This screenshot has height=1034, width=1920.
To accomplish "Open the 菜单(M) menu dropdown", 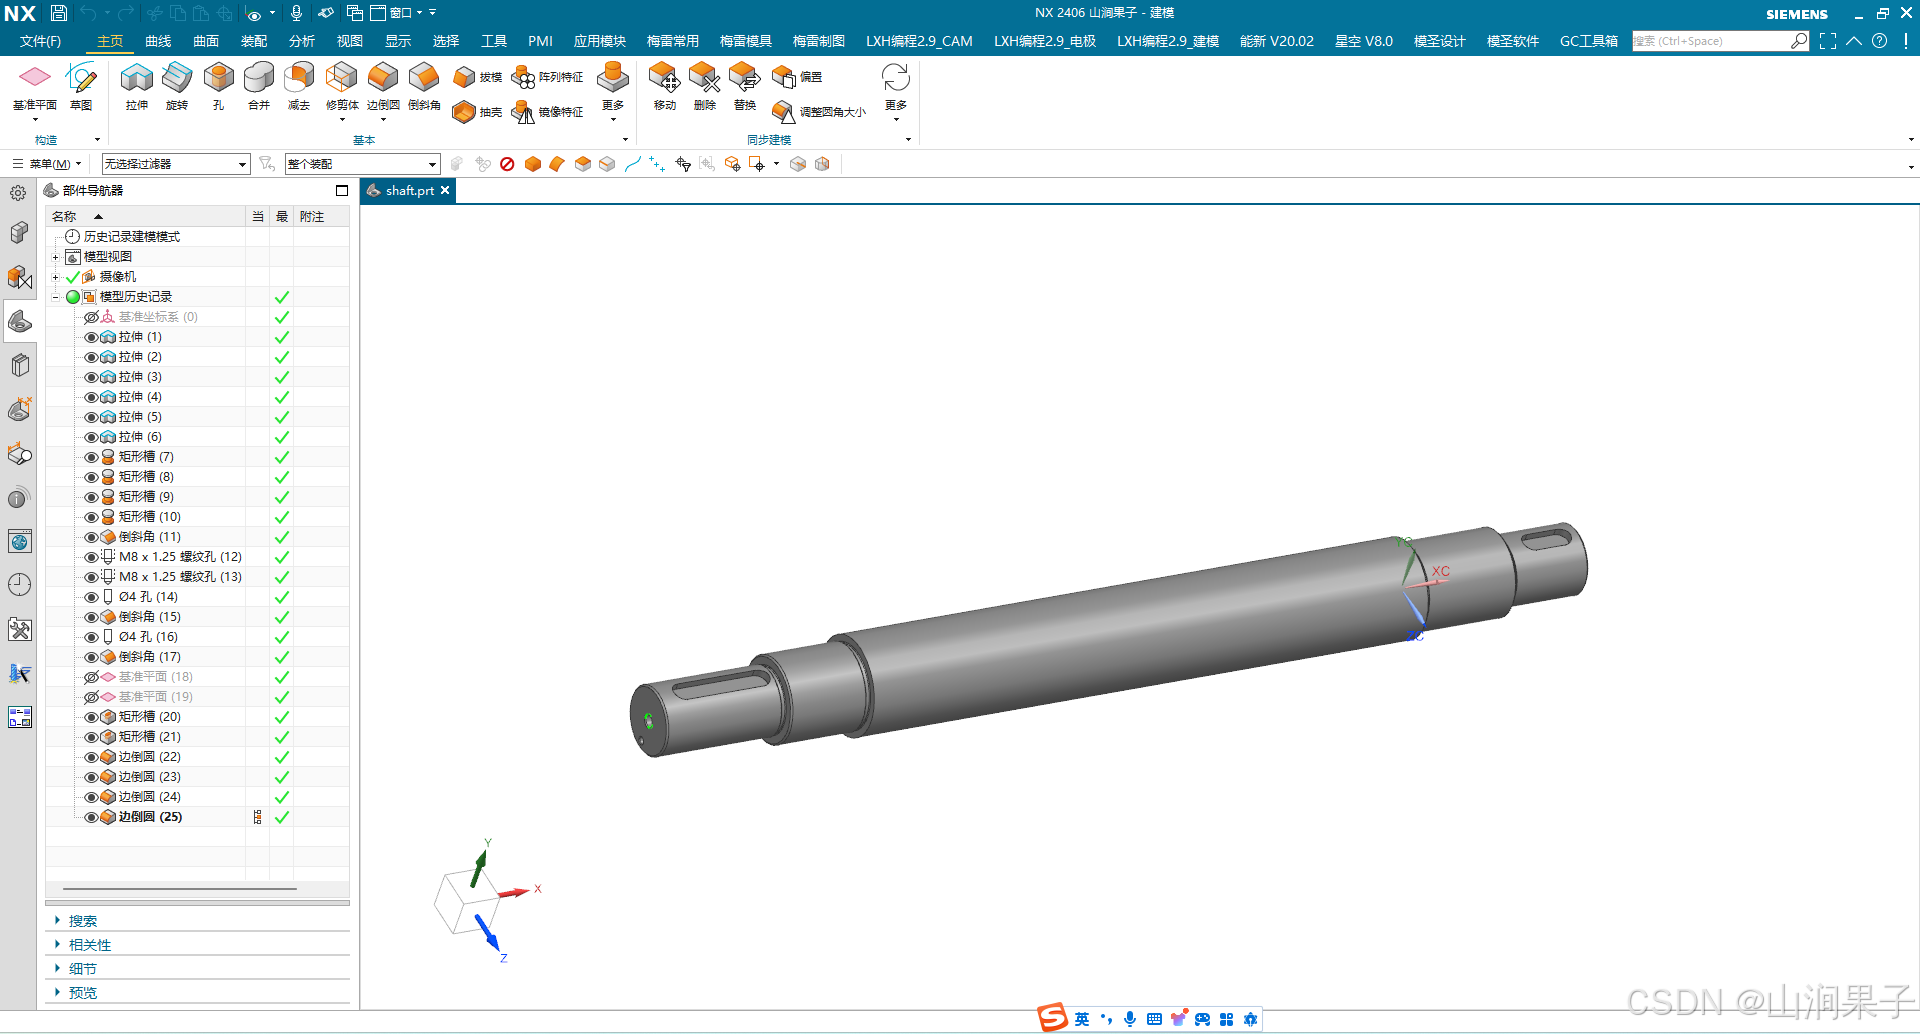I will 47,164.
